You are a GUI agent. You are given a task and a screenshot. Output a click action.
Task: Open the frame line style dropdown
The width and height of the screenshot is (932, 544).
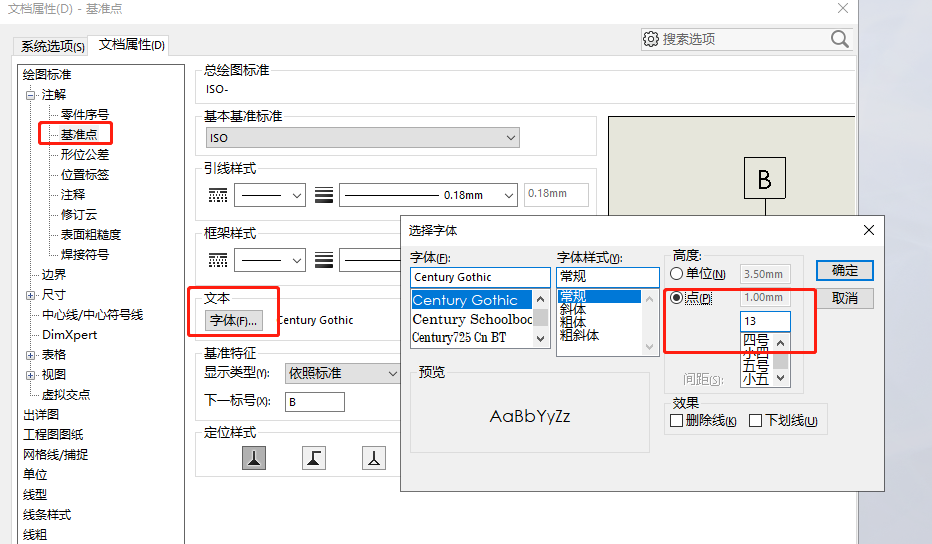point(270,260)
